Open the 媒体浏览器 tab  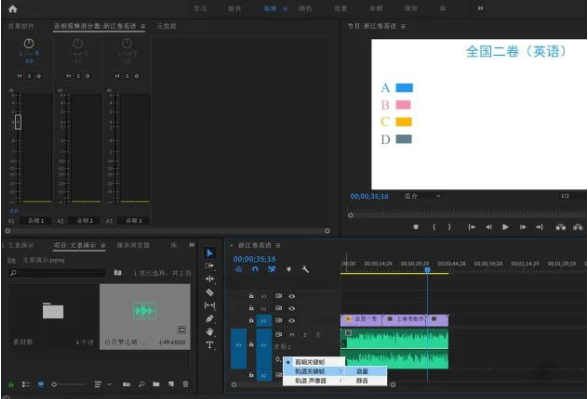click(x=133, y=245)
